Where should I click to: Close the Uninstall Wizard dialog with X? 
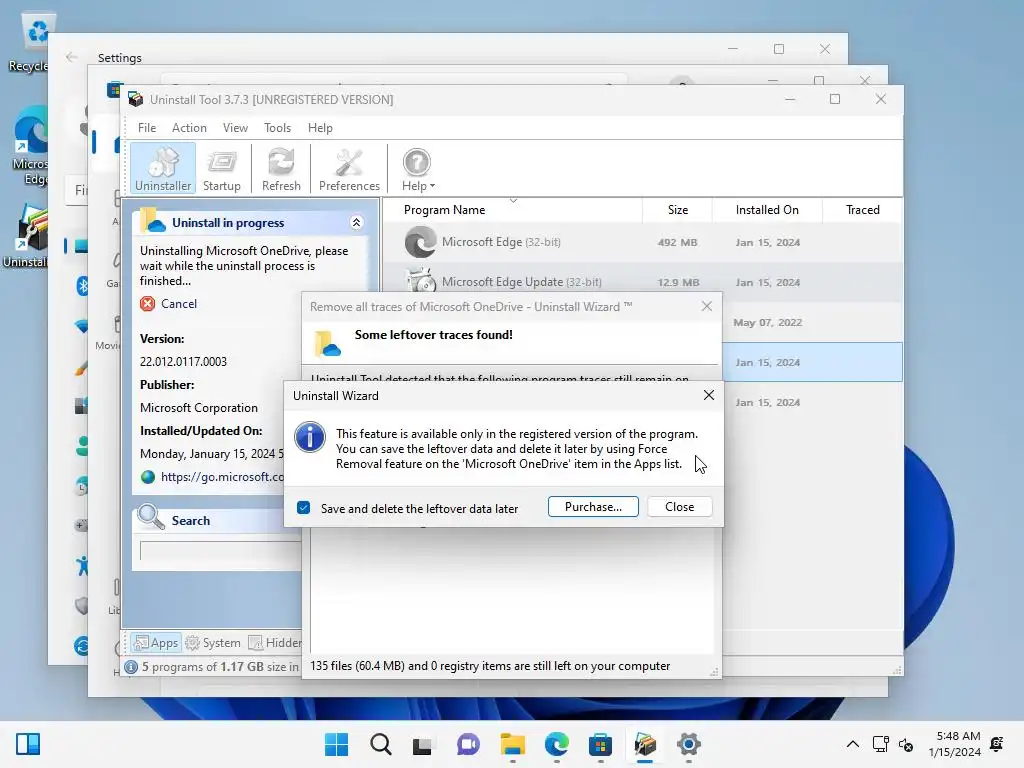[x=709, y=395]
